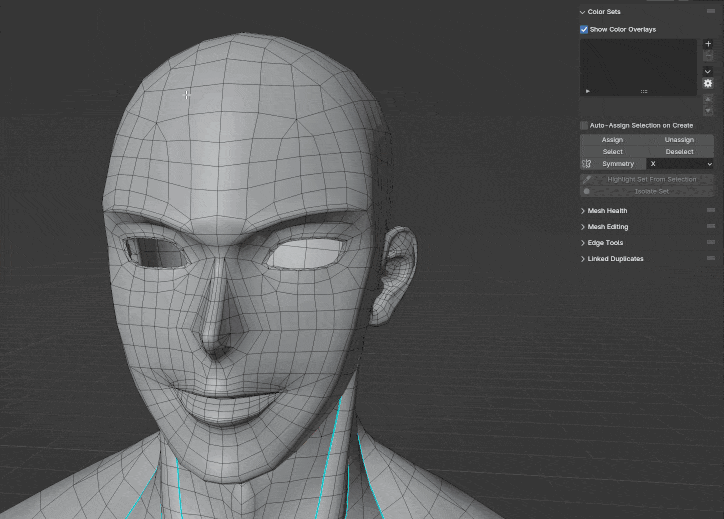The height and width of the screenshot is (519, 724).
Task: Click the Deselect button
Action: point(680,152)
